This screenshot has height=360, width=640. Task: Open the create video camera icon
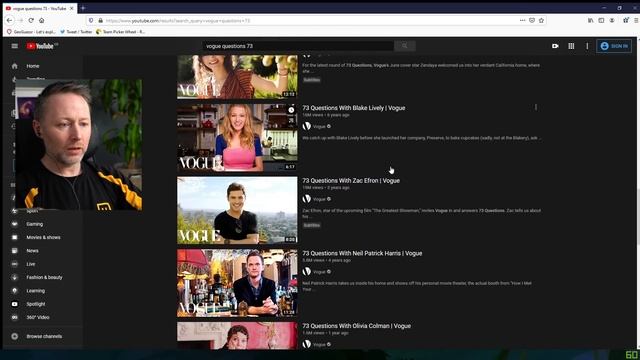point(555,46)
